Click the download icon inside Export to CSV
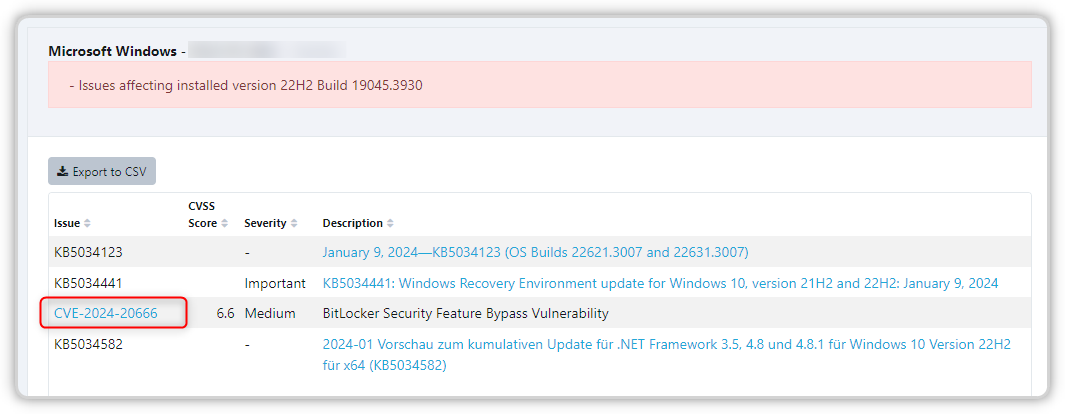Image resolution: width=1065 pixels, height=414 pixels. (62, 172)
